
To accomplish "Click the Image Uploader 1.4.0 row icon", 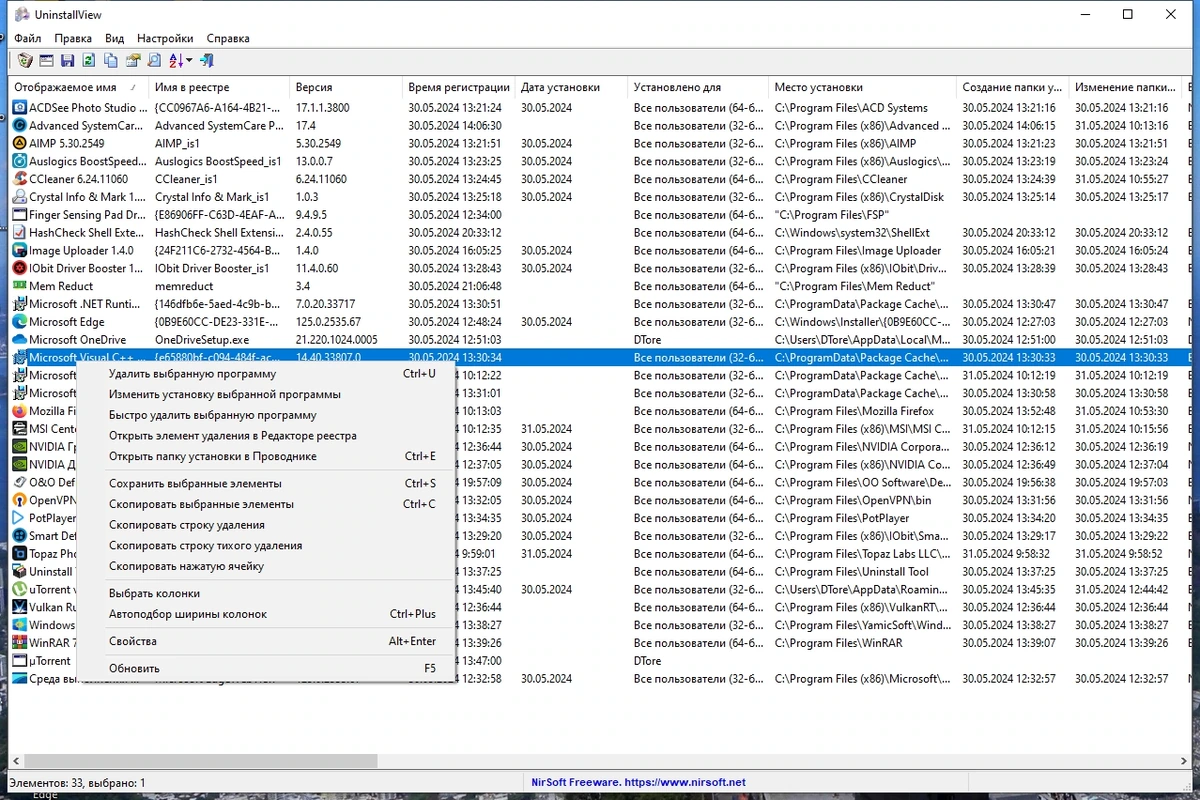I will pos(19,251).
